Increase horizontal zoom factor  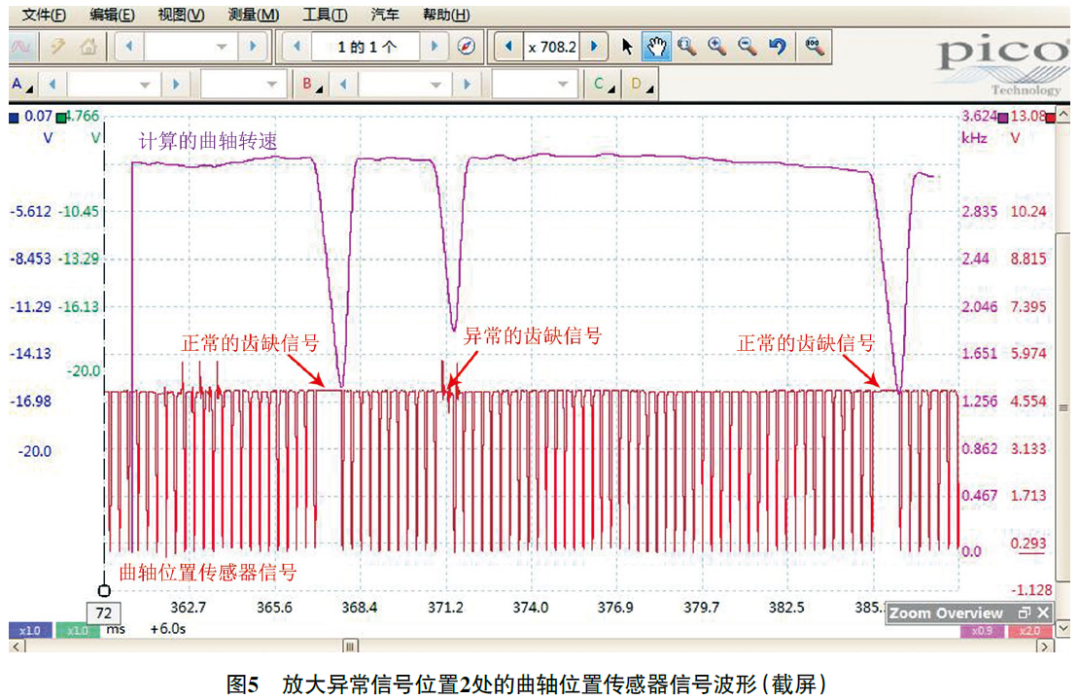(x=594, y=47)
